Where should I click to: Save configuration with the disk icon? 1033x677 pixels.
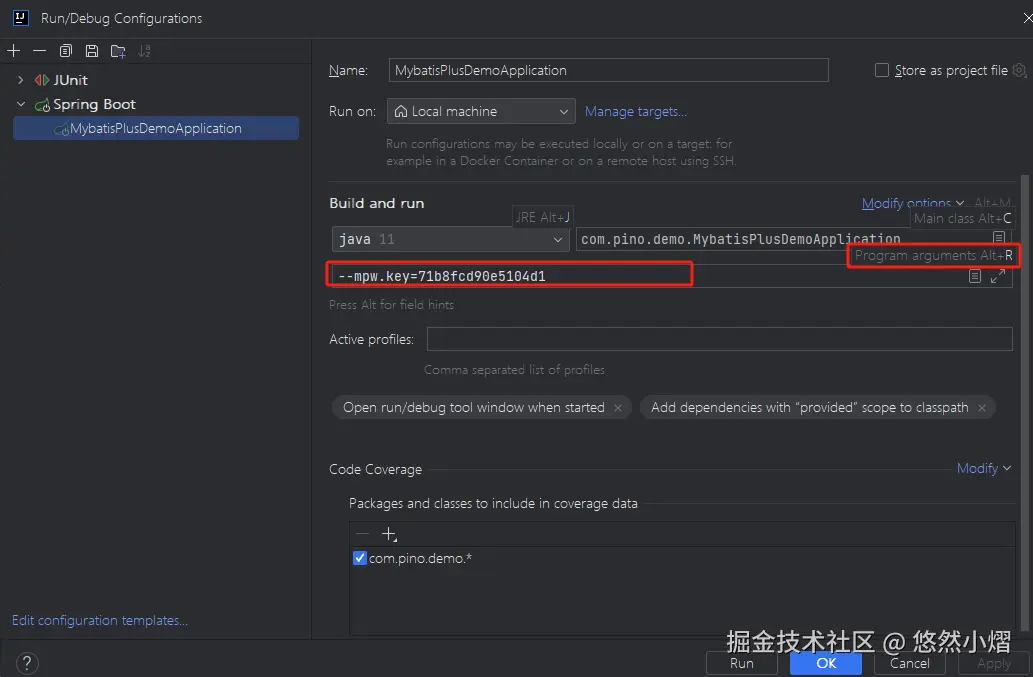[x=92, y=51]
